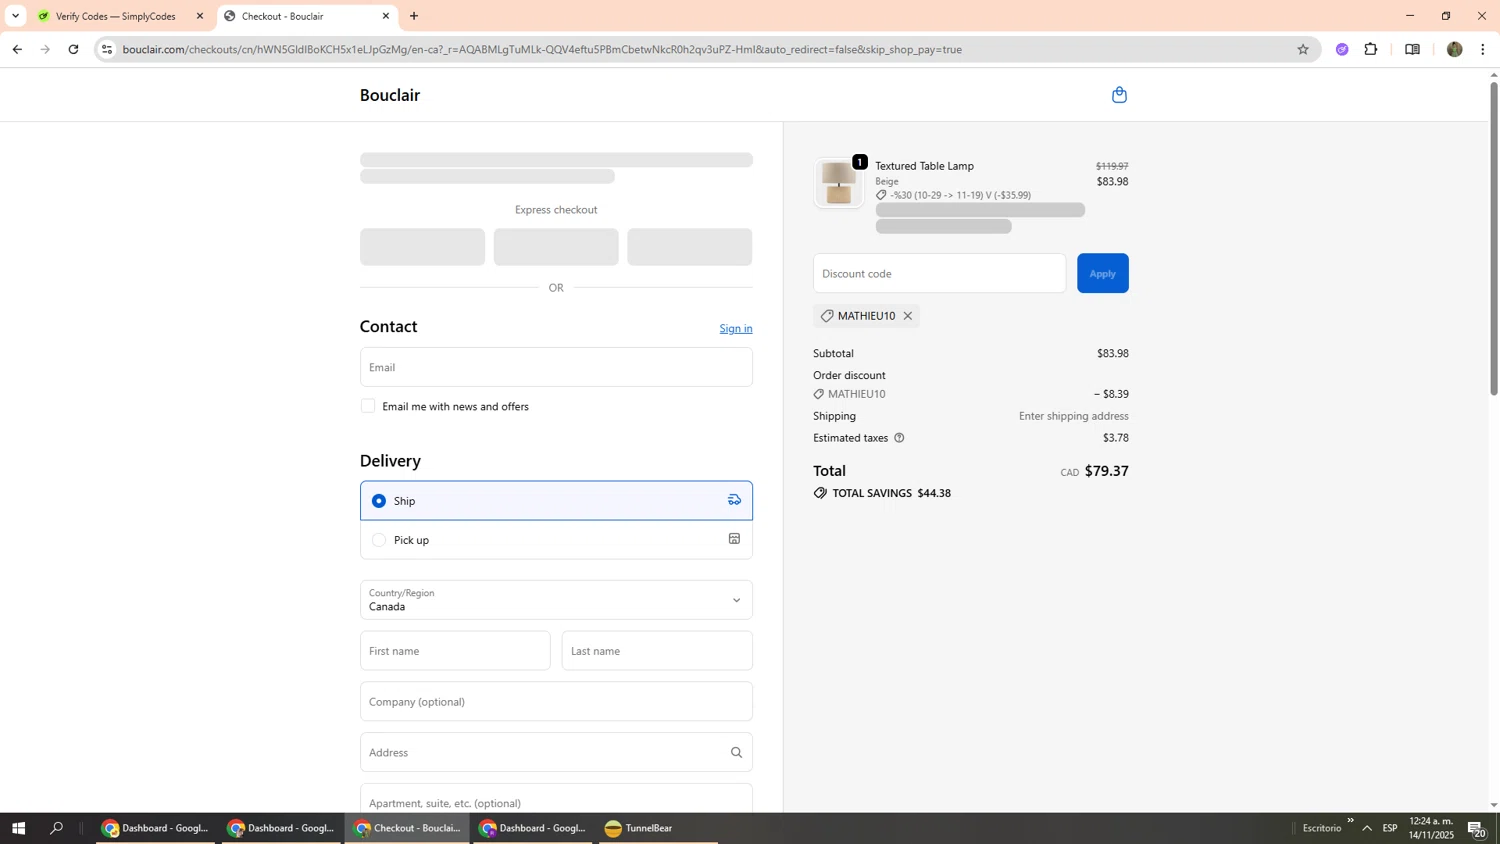Open the tab search dropdown arrow
Viewport: 1500px width, 844px height.
click(15, 16)
